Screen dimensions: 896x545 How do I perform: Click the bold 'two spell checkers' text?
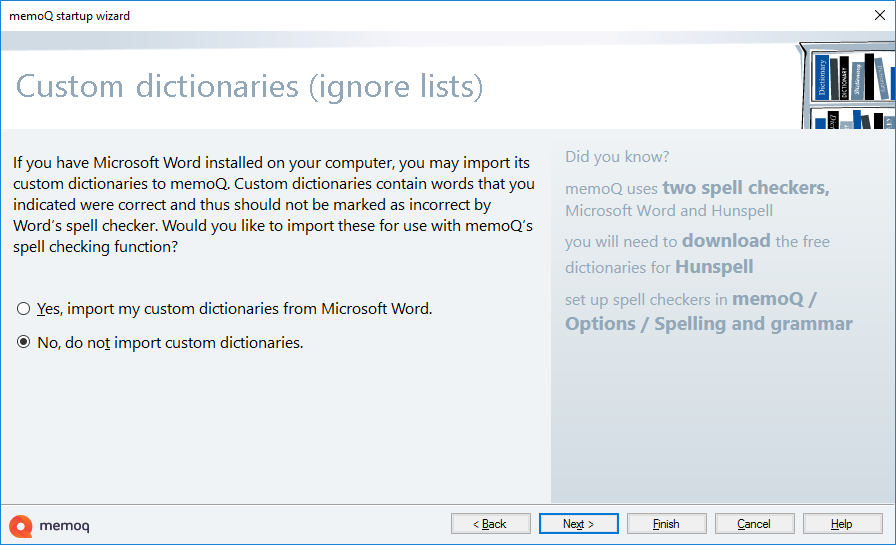click(745, 188)
